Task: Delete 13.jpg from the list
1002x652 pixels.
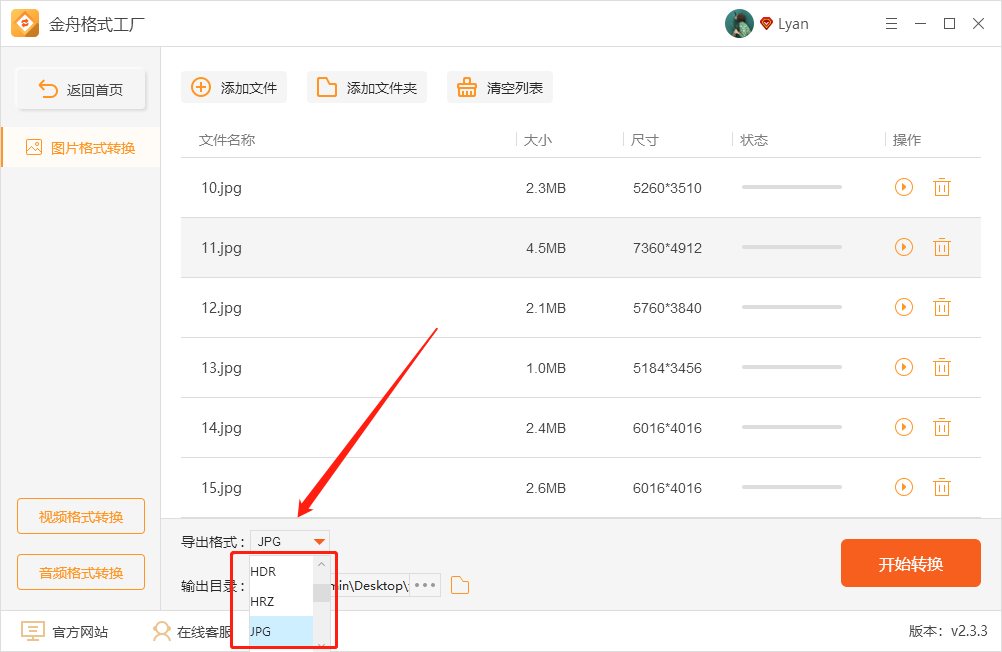Action: point(942,368)
